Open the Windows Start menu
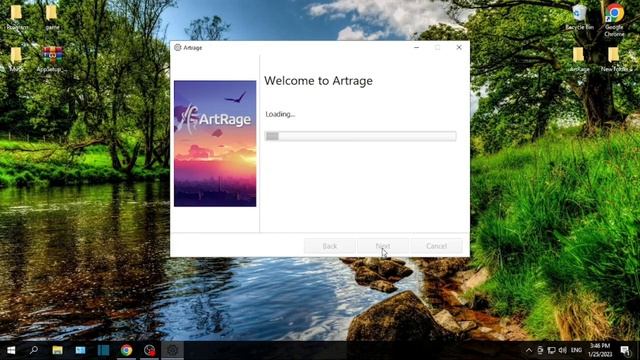This screenshot has height=360, width=640. (x=11, y=350)
